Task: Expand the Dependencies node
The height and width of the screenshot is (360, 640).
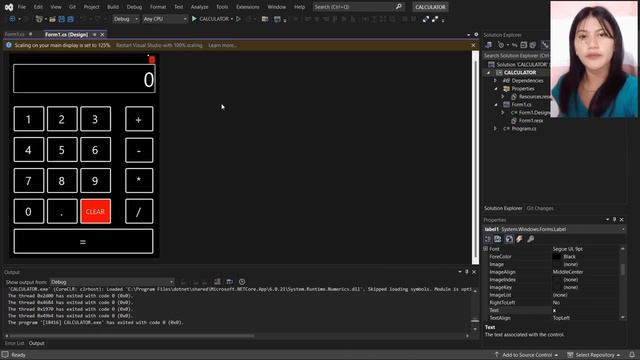Action: (x=496, y=81)
